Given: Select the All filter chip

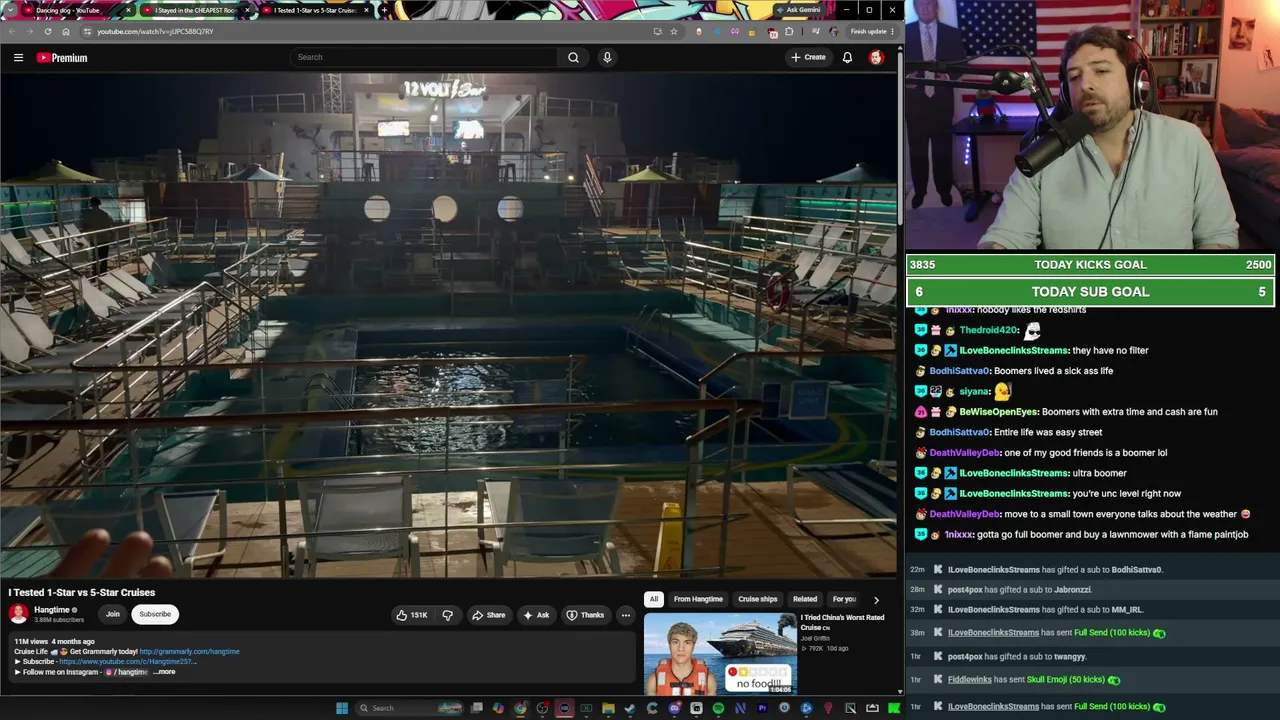Looking at the screenshot, I should pos(653,599).
